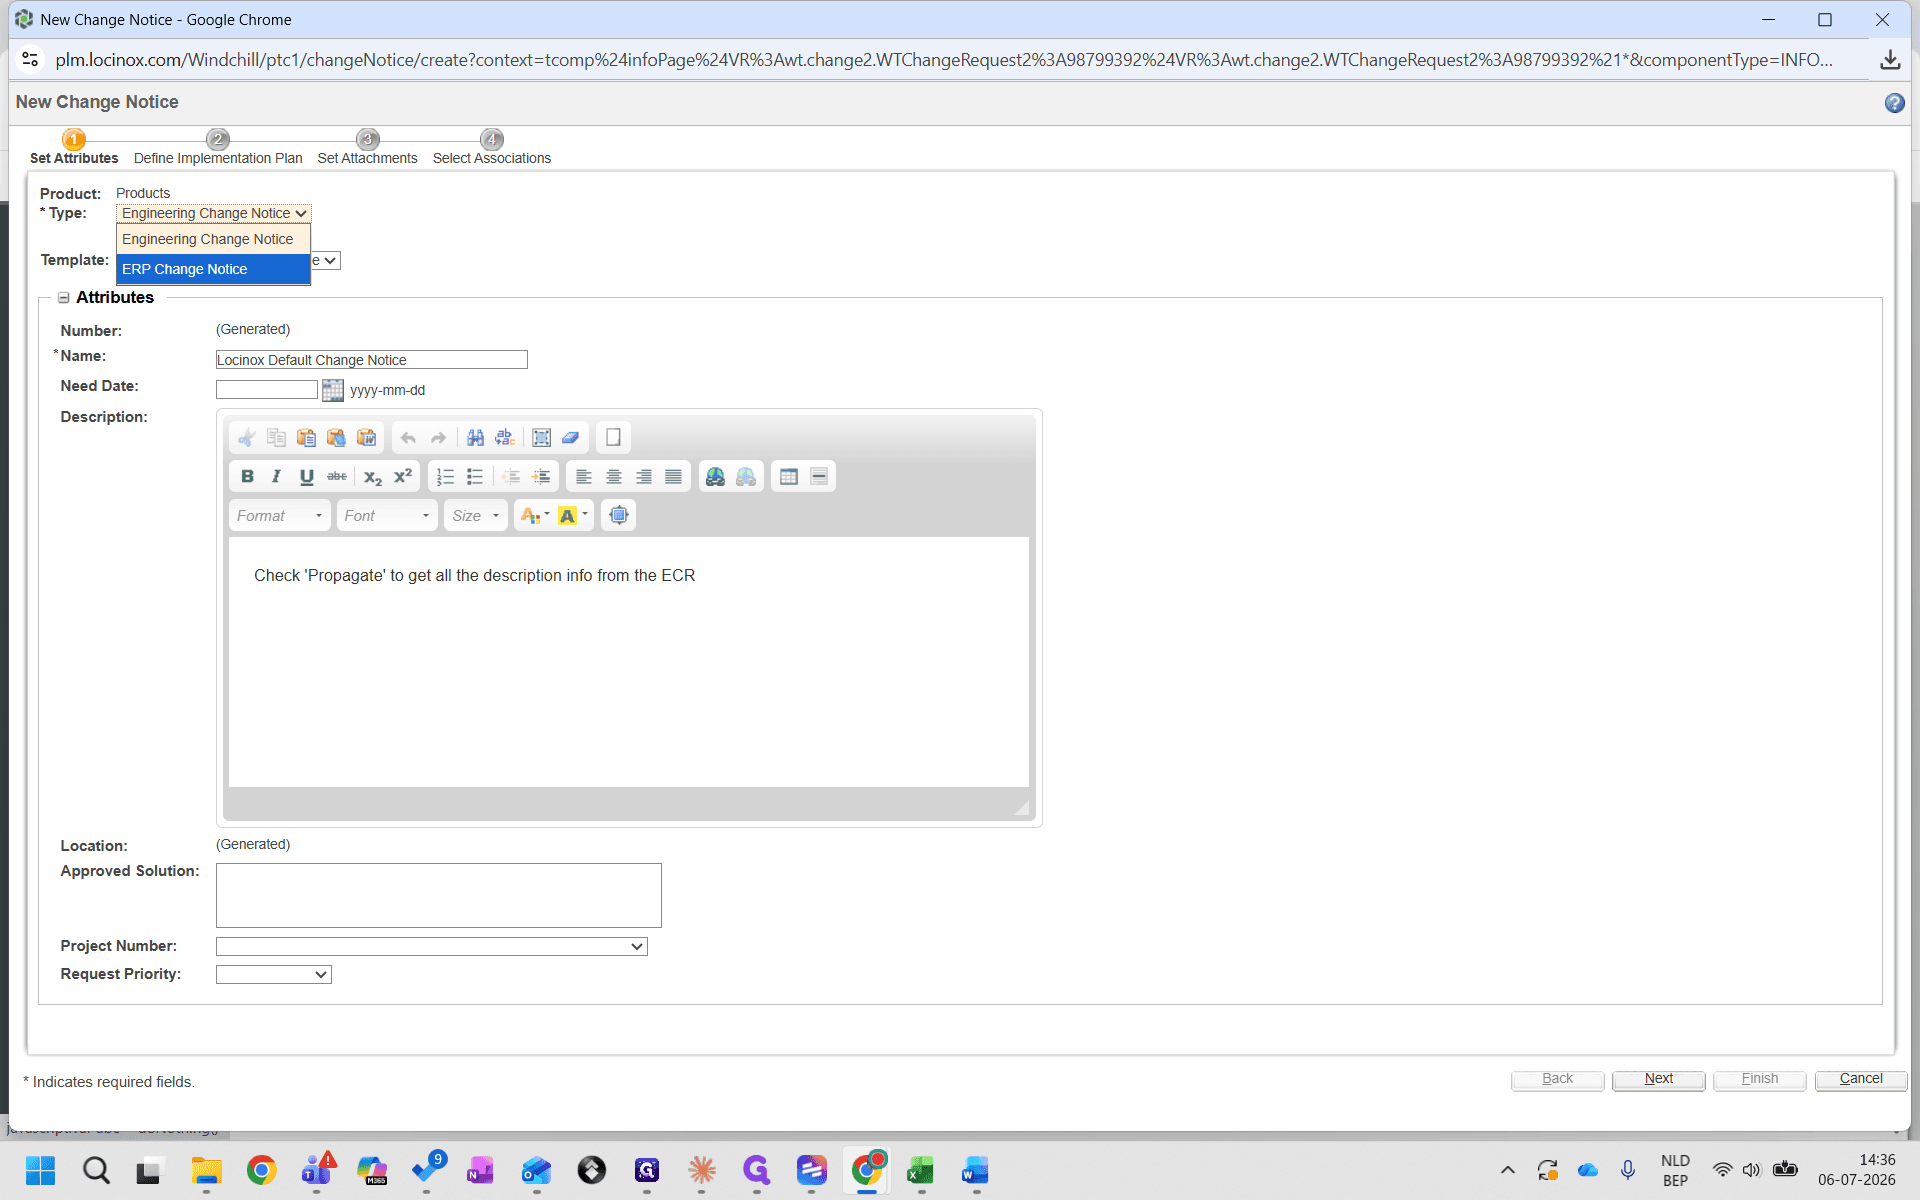Open the Size dropdown in editor
The image size is (1920, 1200).
point(476,516)
